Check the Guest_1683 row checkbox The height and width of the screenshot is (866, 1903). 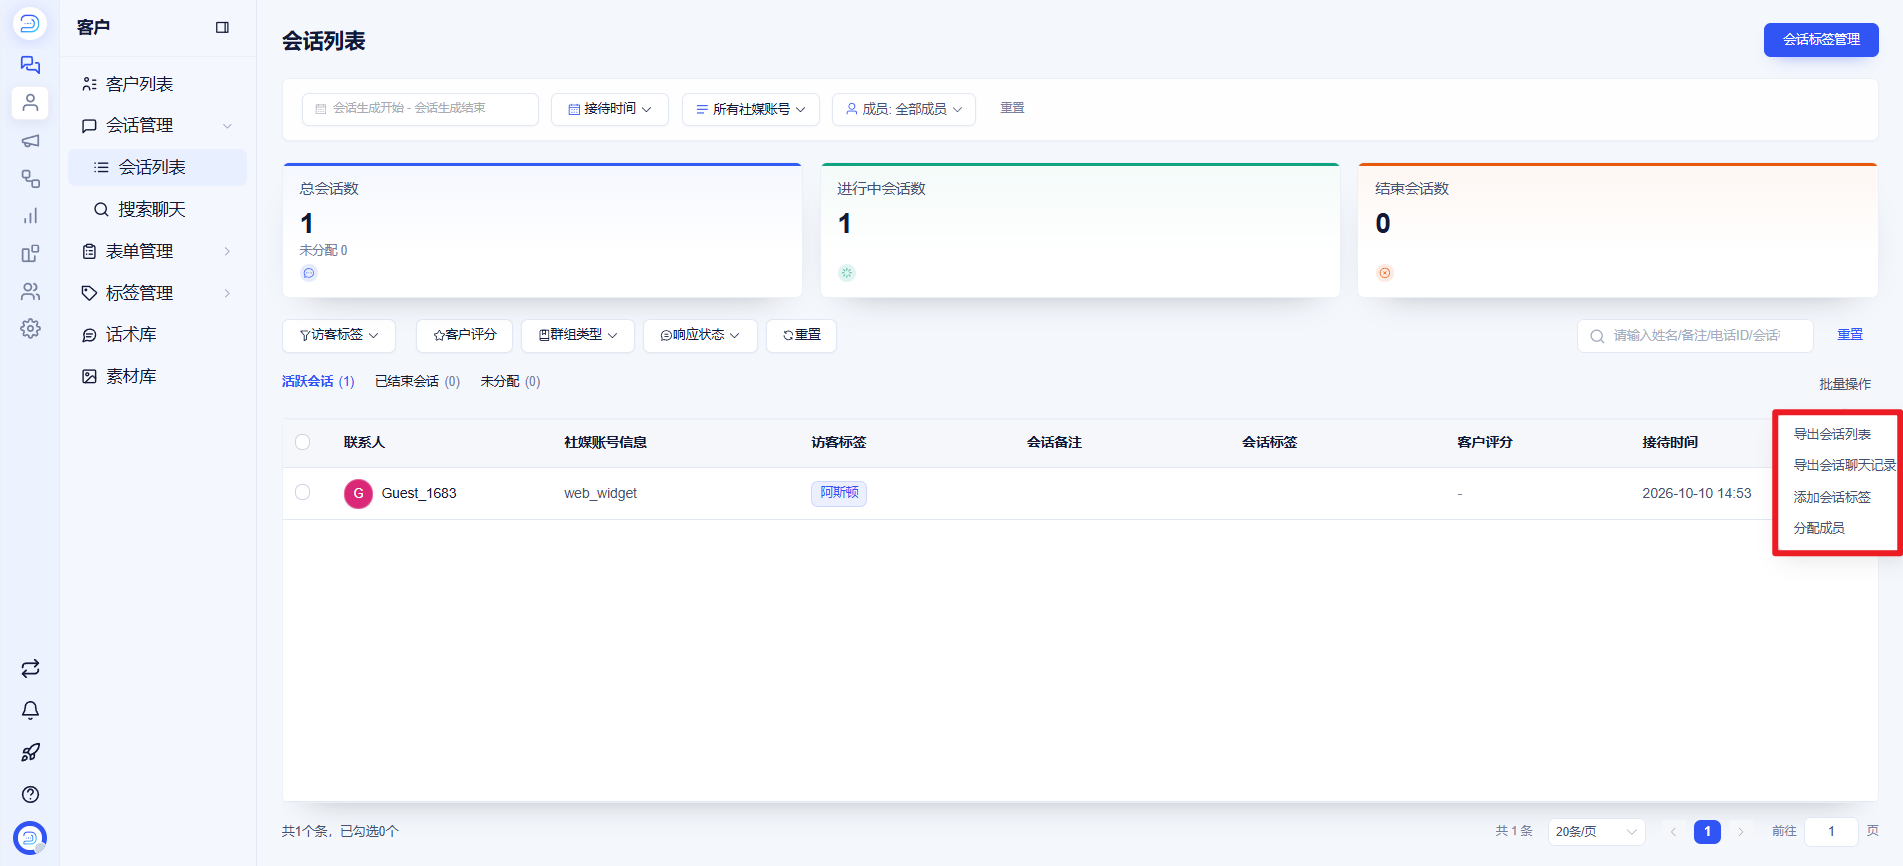point(303,492)
